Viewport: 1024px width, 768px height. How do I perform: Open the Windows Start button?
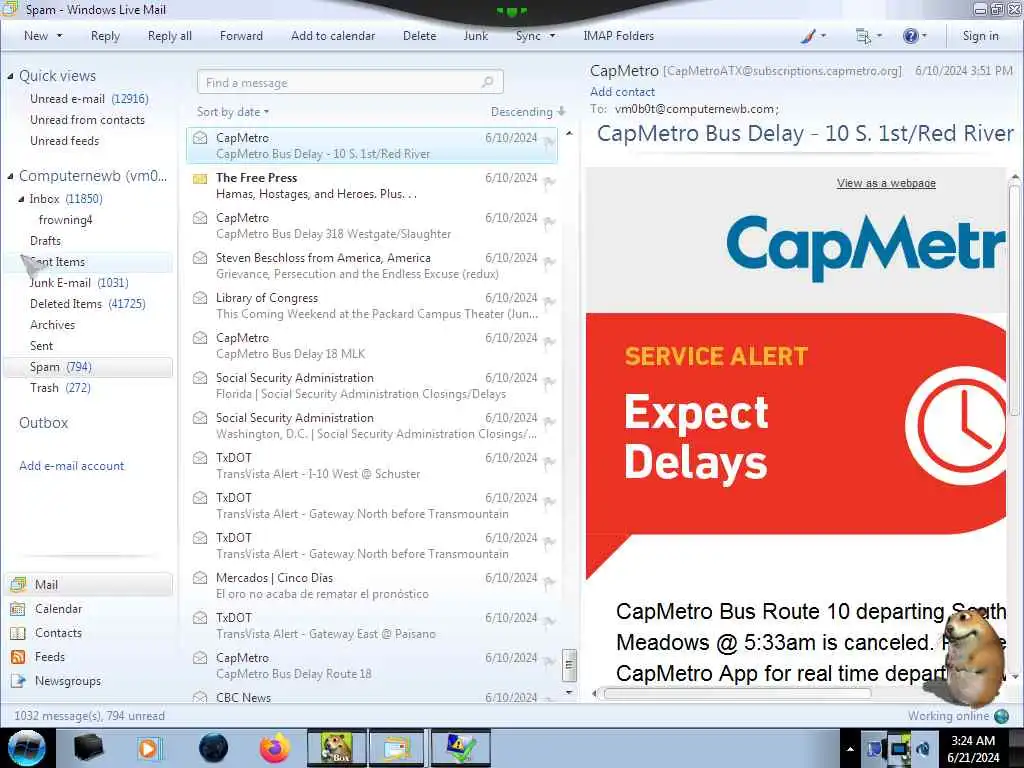pos(26,748)
